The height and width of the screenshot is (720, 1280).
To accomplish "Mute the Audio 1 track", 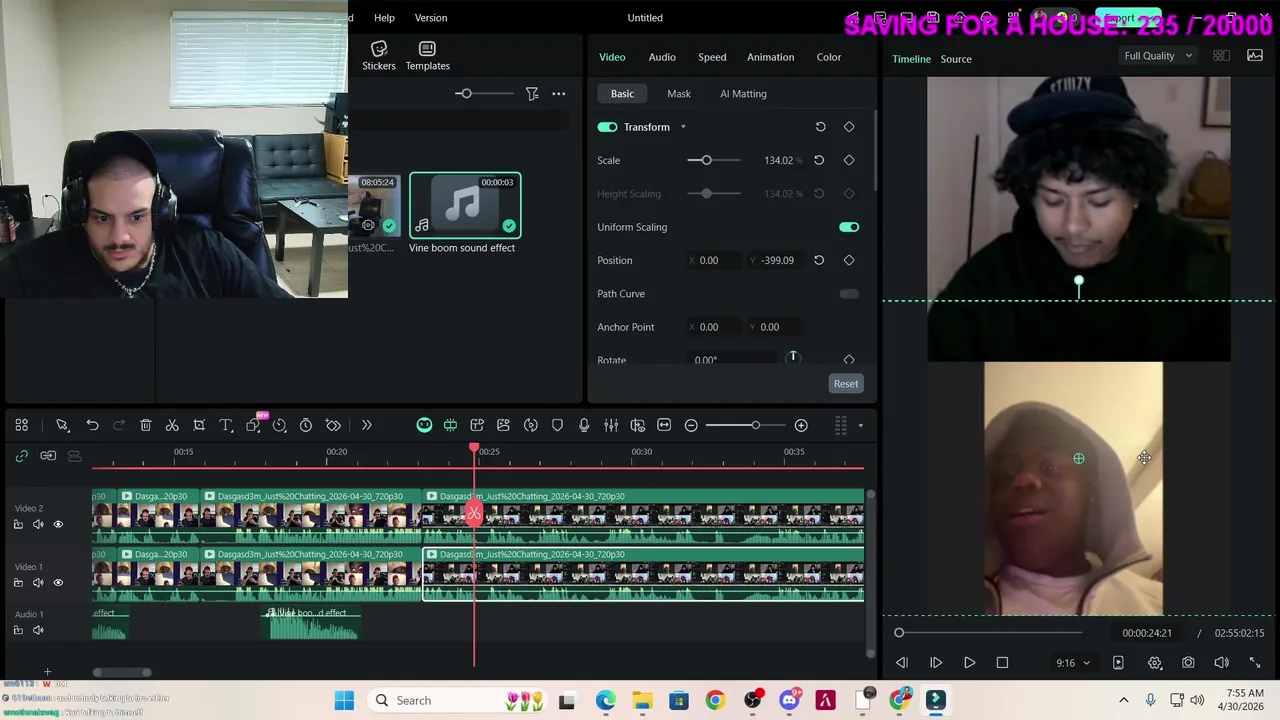I will tap(38, 631).
